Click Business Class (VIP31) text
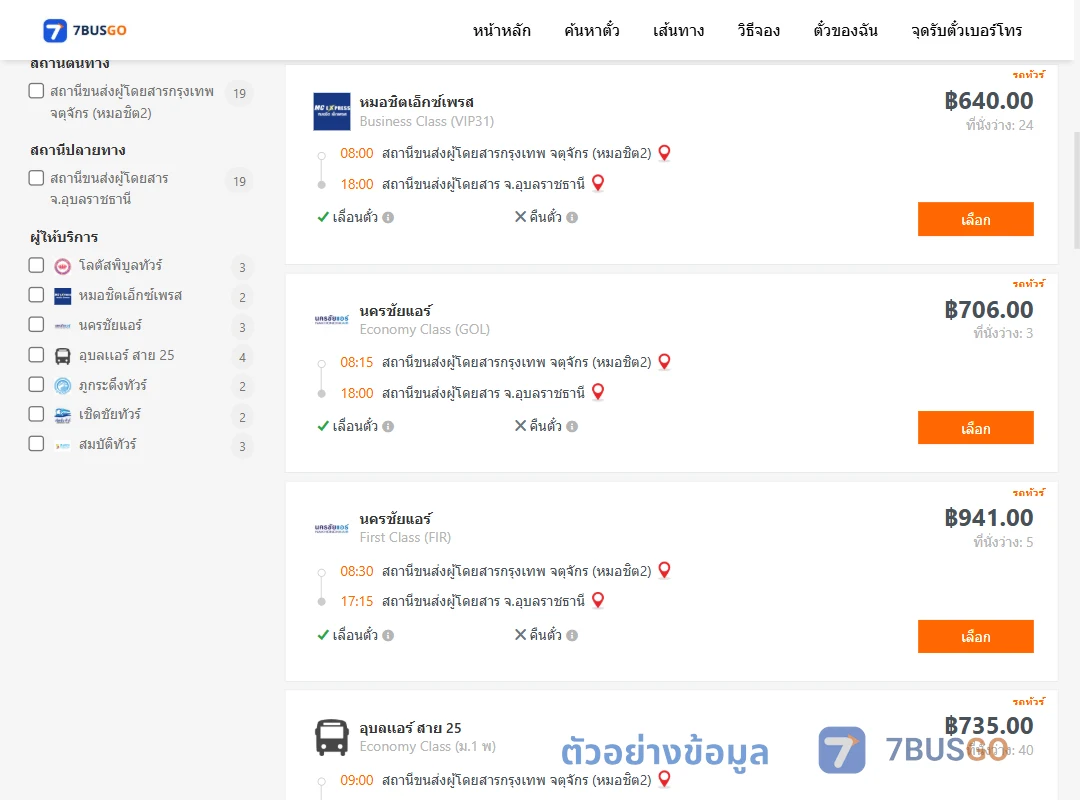The height and width of the screenshot is (800, 1080). tap(426, 121)
